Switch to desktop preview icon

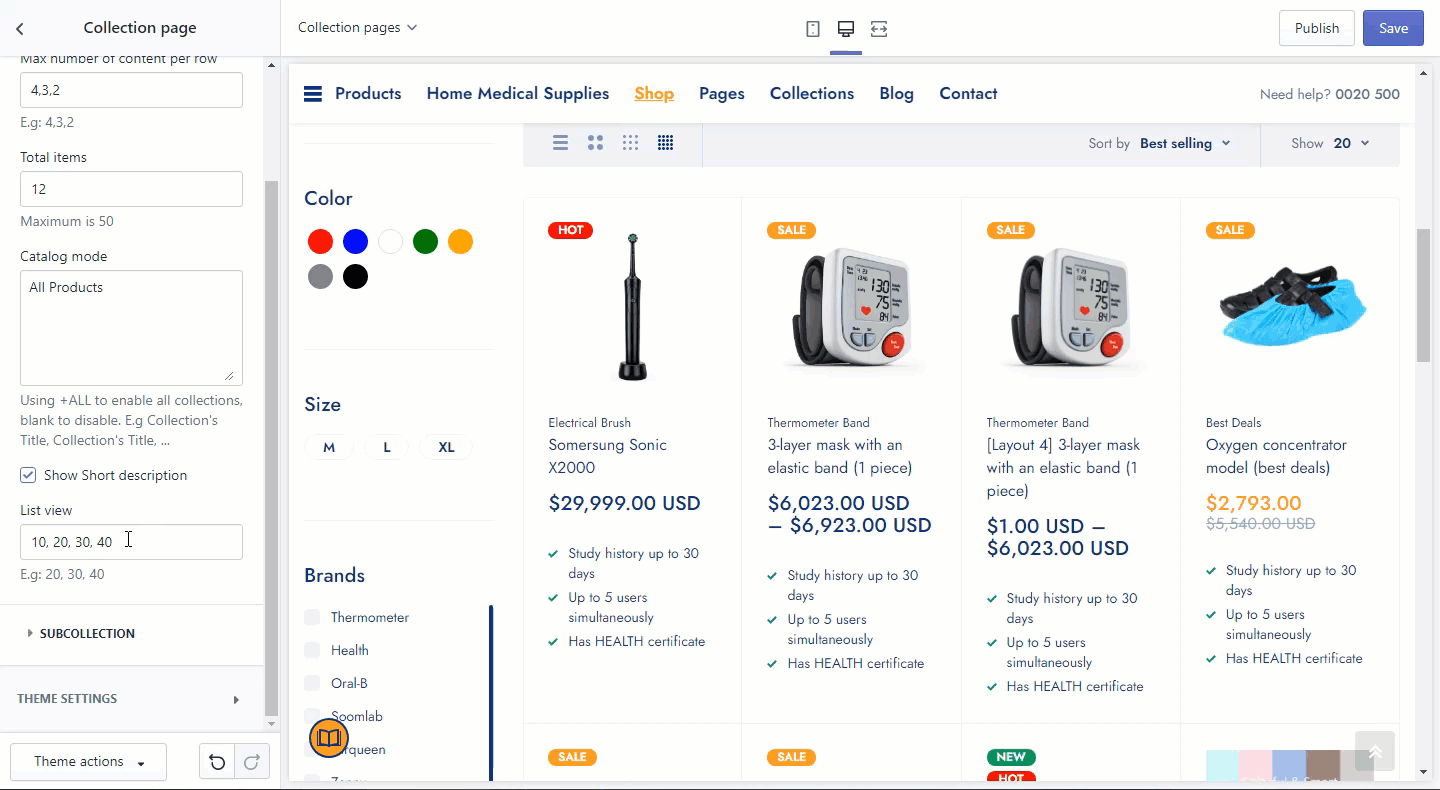click(x=845, y=29)
